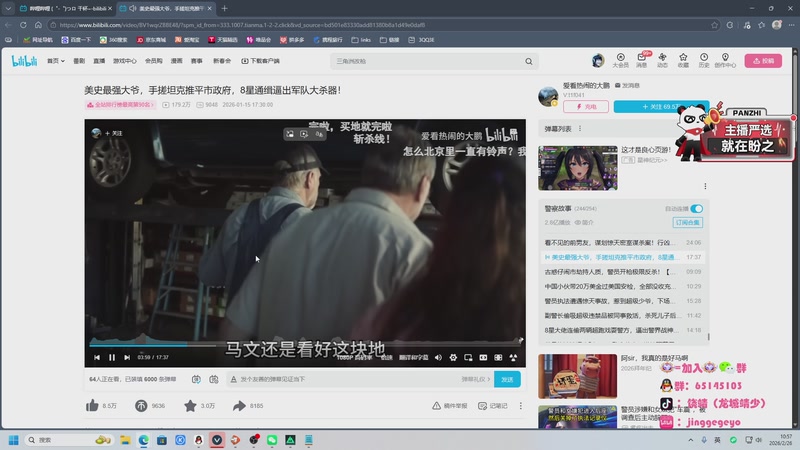Click the 稿件举报 report link
Screen dimensions: 800x450
(449, 406)
